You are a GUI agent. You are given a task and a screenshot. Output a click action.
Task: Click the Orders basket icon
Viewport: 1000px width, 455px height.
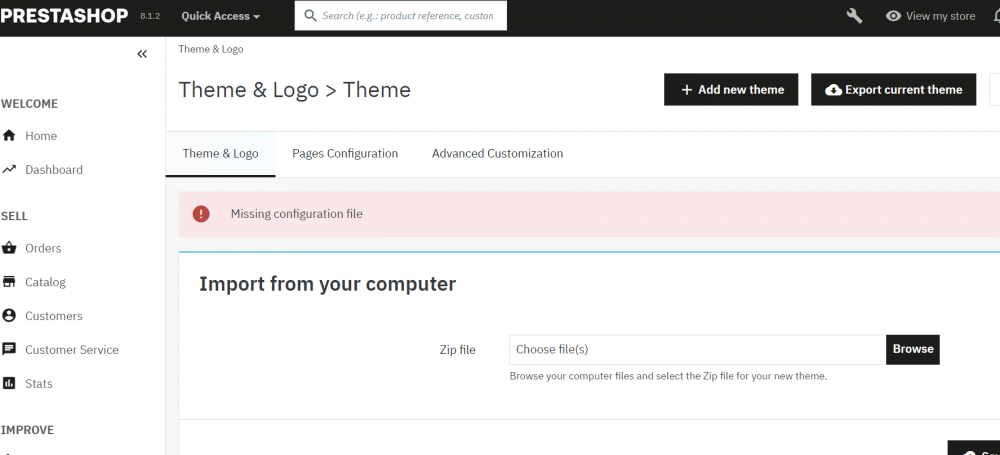point(9,248)
